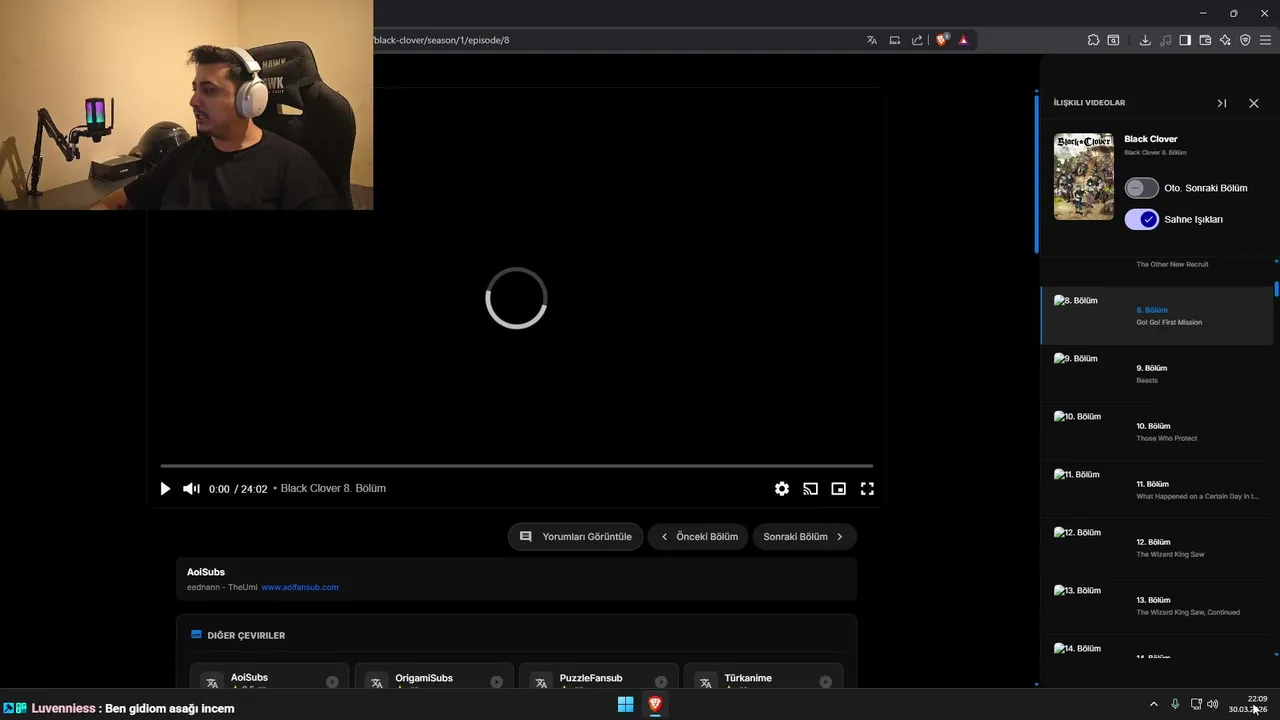Open browser downloads

[x=1145, y=40]
